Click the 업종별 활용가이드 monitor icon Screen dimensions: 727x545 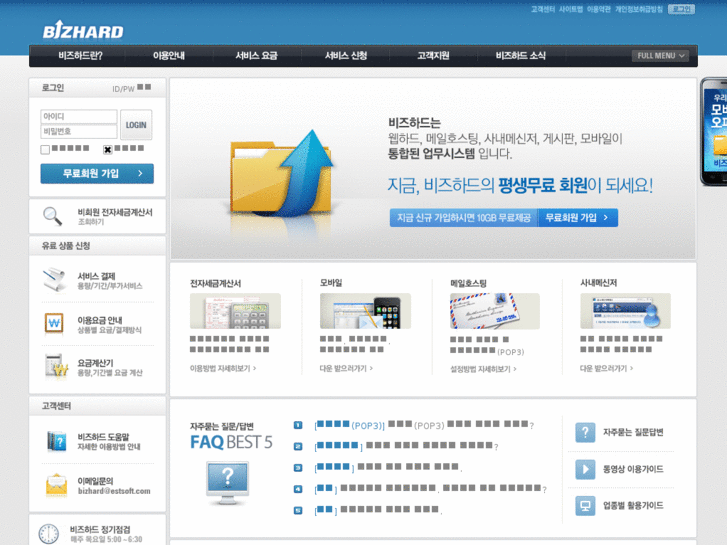click(x=585, y=506)
